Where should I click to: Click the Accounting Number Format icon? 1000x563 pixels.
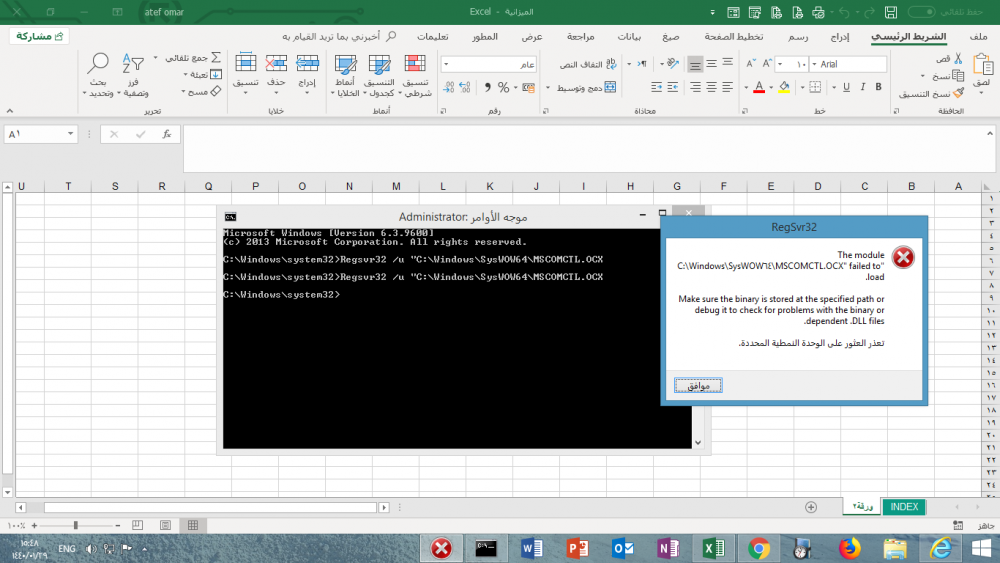coord(529,87)
